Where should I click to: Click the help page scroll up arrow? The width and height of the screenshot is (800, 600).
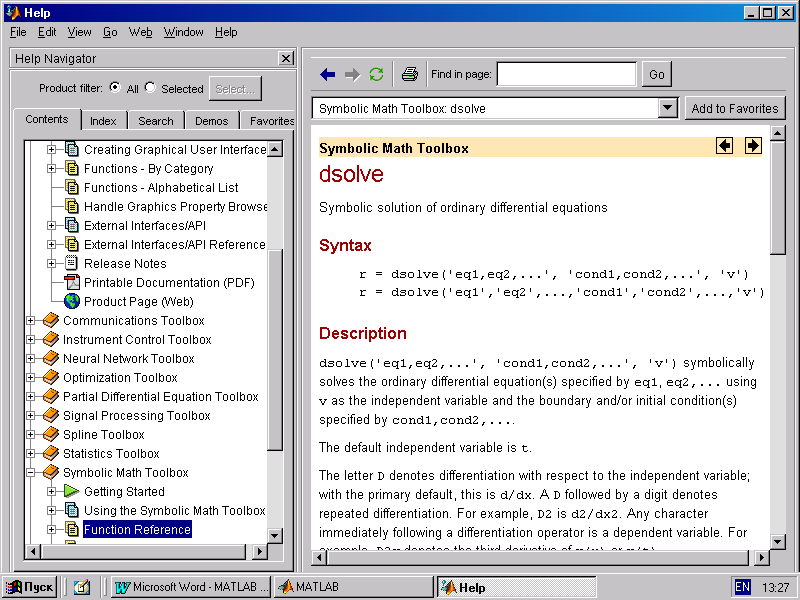778,134
